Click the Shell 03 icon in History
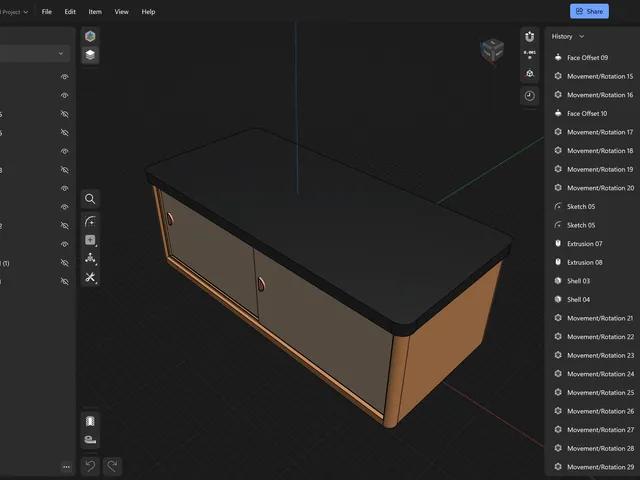640x480 pixels. 558,280
